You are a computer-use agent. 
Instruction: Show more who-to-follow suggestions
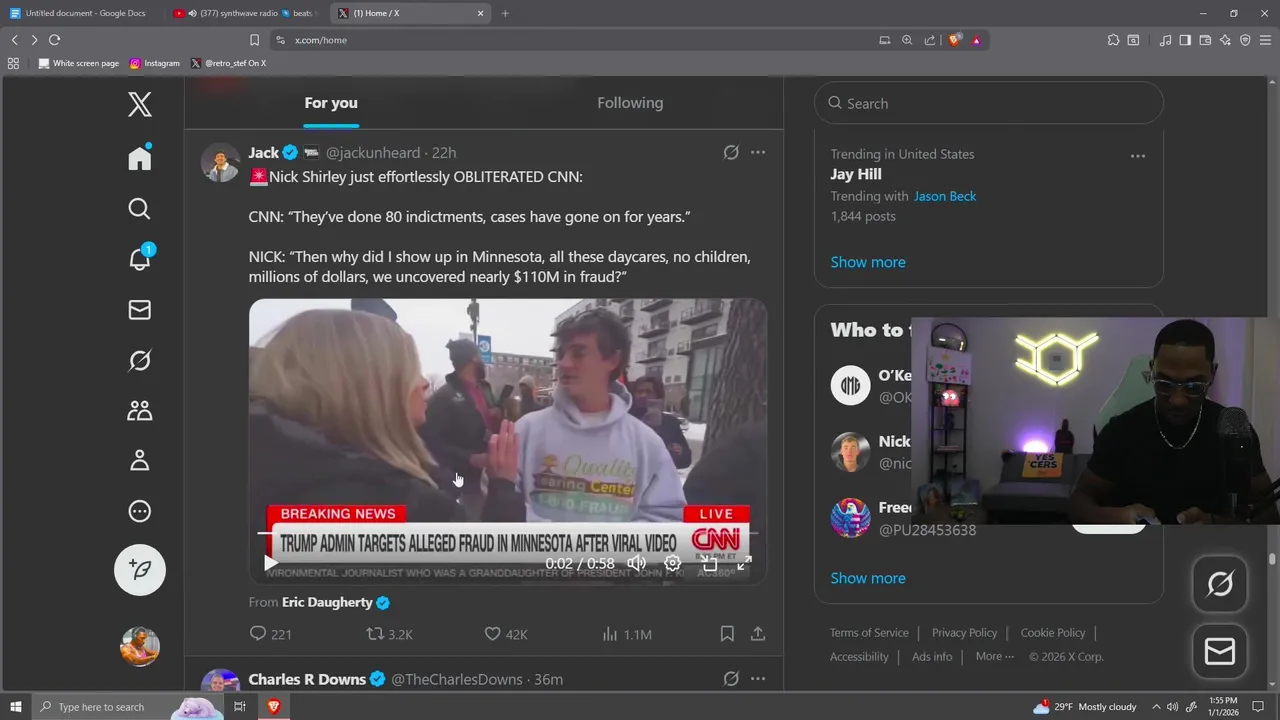[868, 578]
